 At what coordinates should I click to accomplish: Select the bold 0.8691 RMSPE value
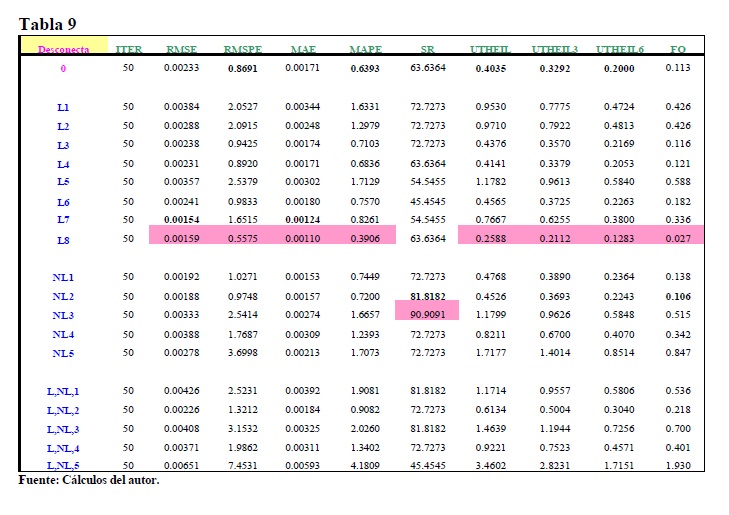click(x=243, y=69)
